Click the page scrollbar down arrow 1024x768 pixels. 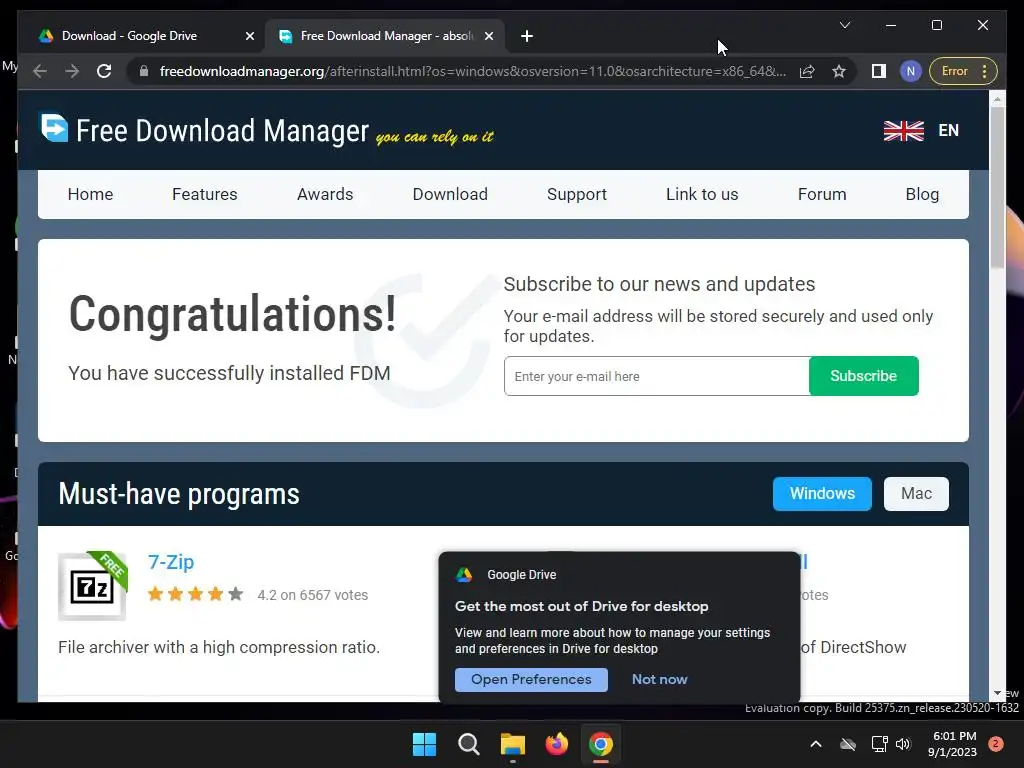pos(997,693)
